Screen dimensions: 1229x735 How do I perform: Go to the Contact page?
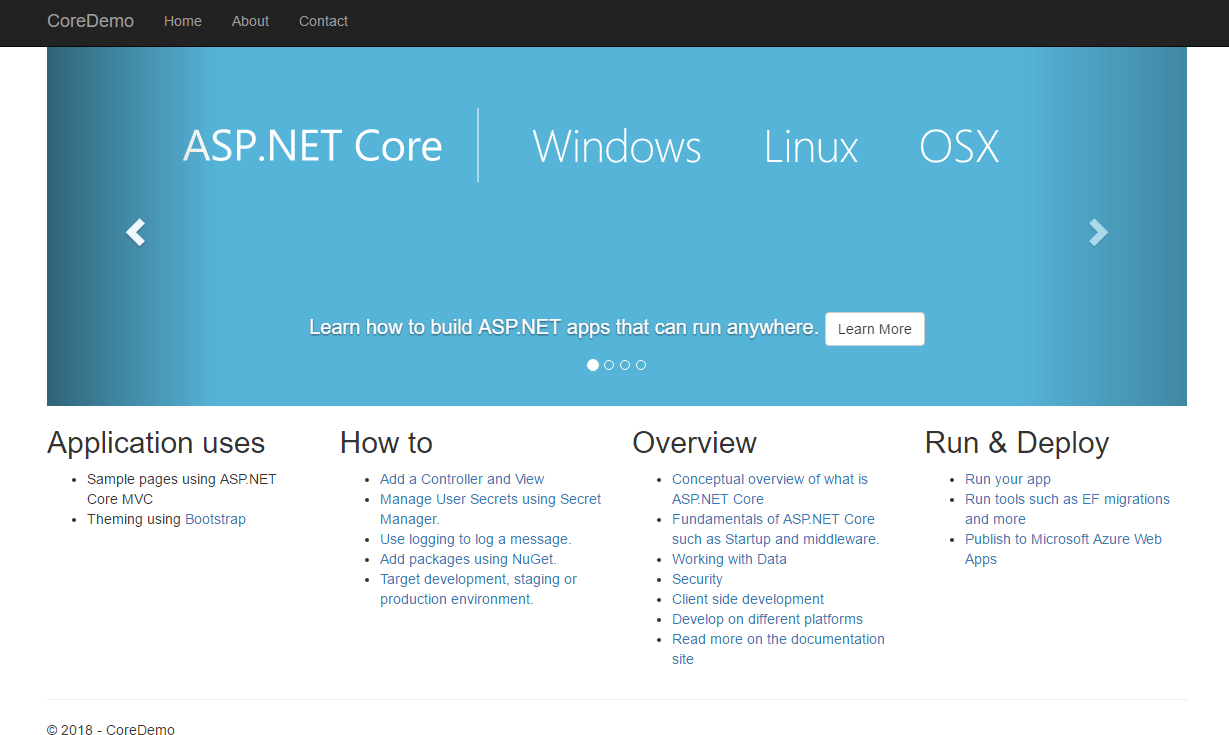click(323, 21)
